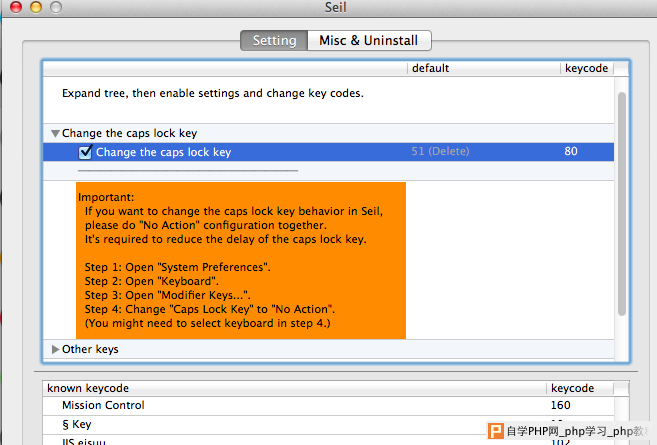Click the keycode column header in settings table
This screenshot has width=657, height=445.
click(x=587, y=68)
